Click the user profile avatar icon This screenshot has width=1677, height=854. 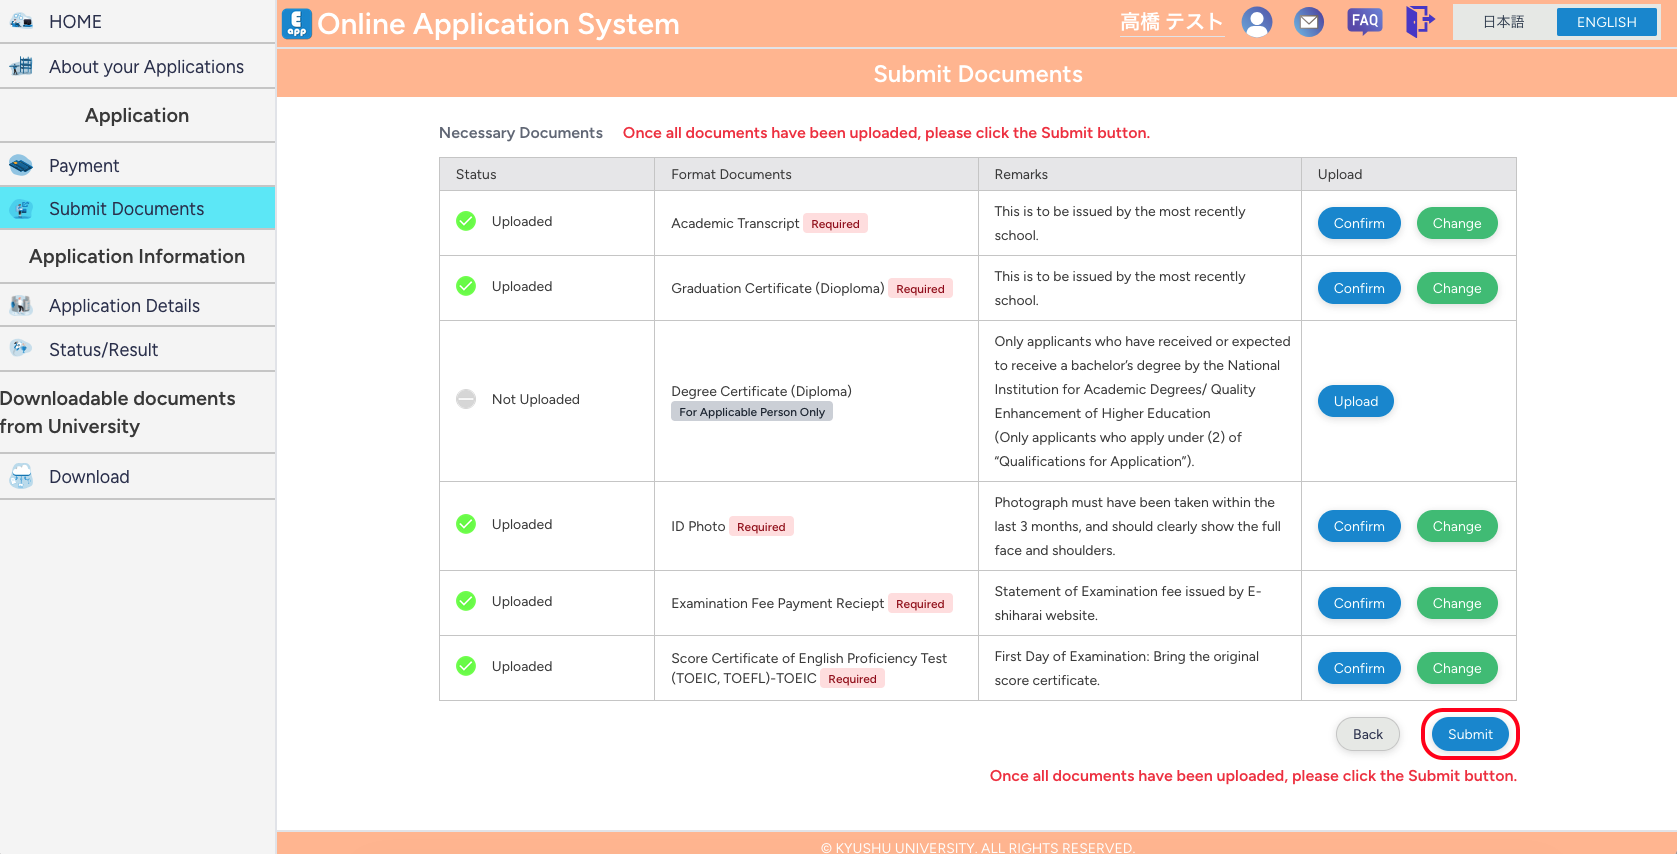1256,22
